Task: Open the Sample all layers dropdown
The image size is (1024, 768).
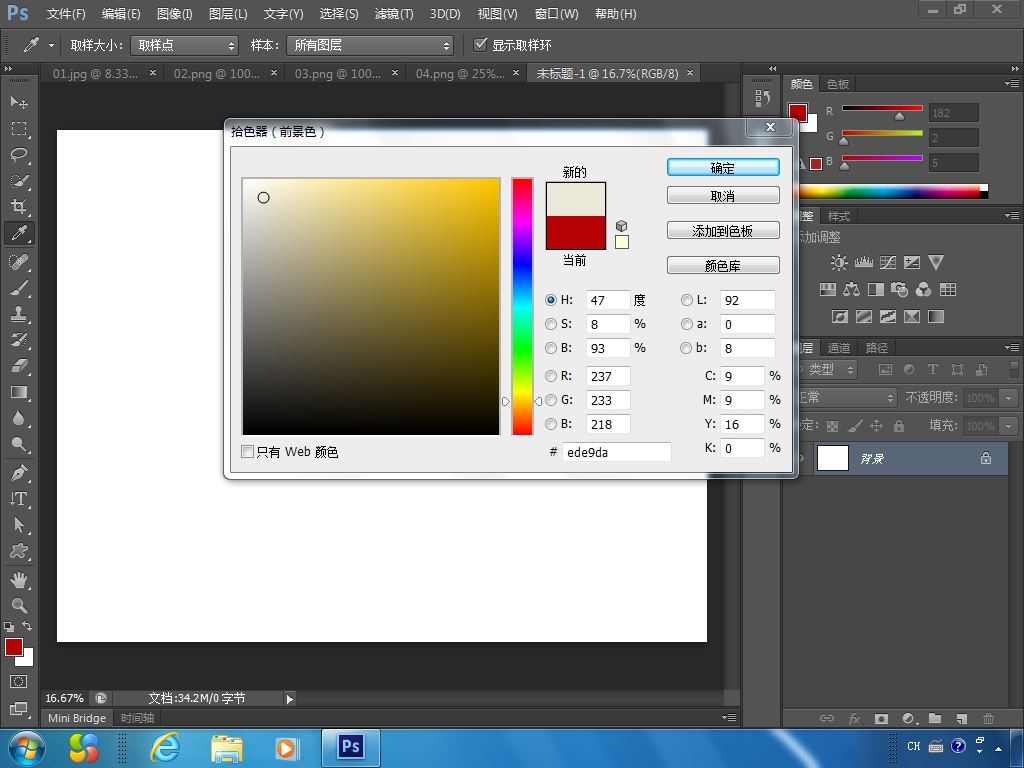Action: pos(370,45)
